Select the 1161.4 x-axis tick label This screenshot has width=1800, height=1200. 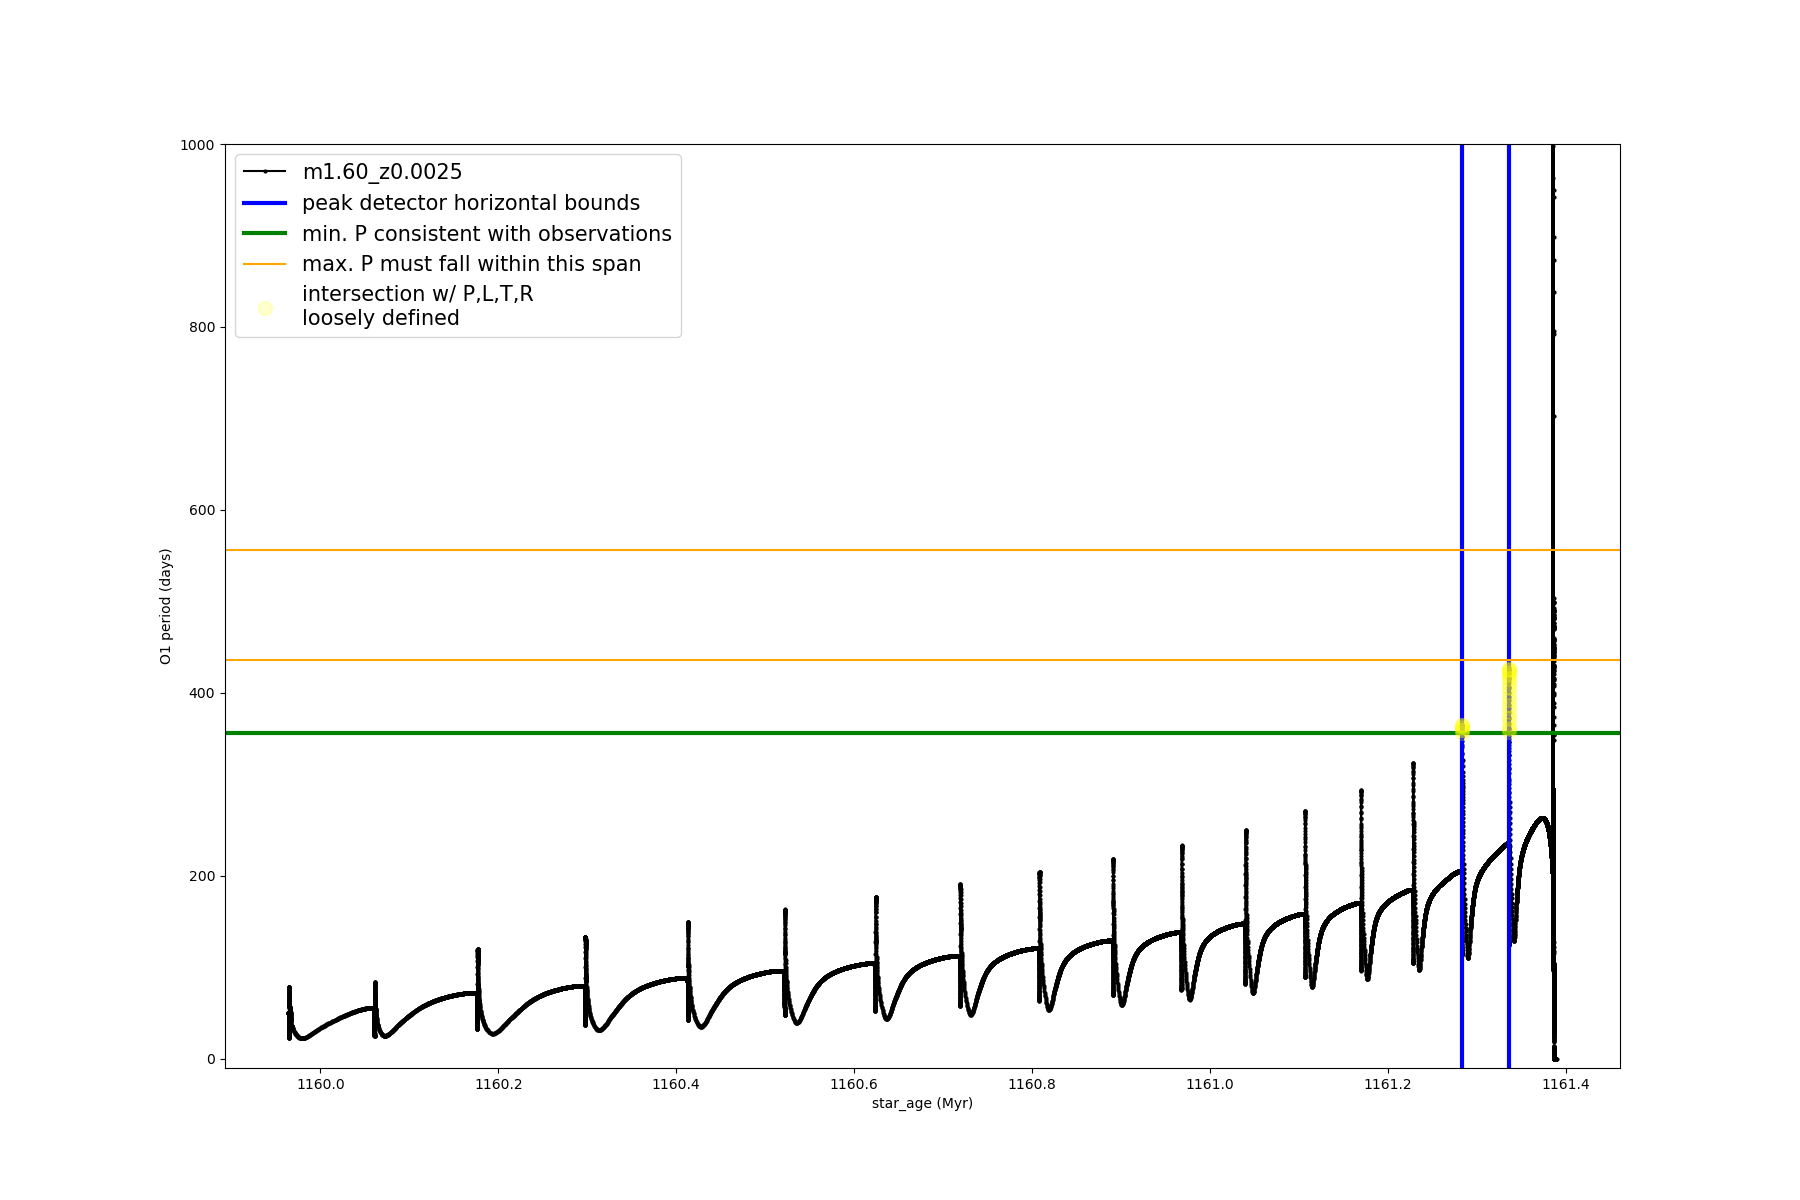1566,1084
